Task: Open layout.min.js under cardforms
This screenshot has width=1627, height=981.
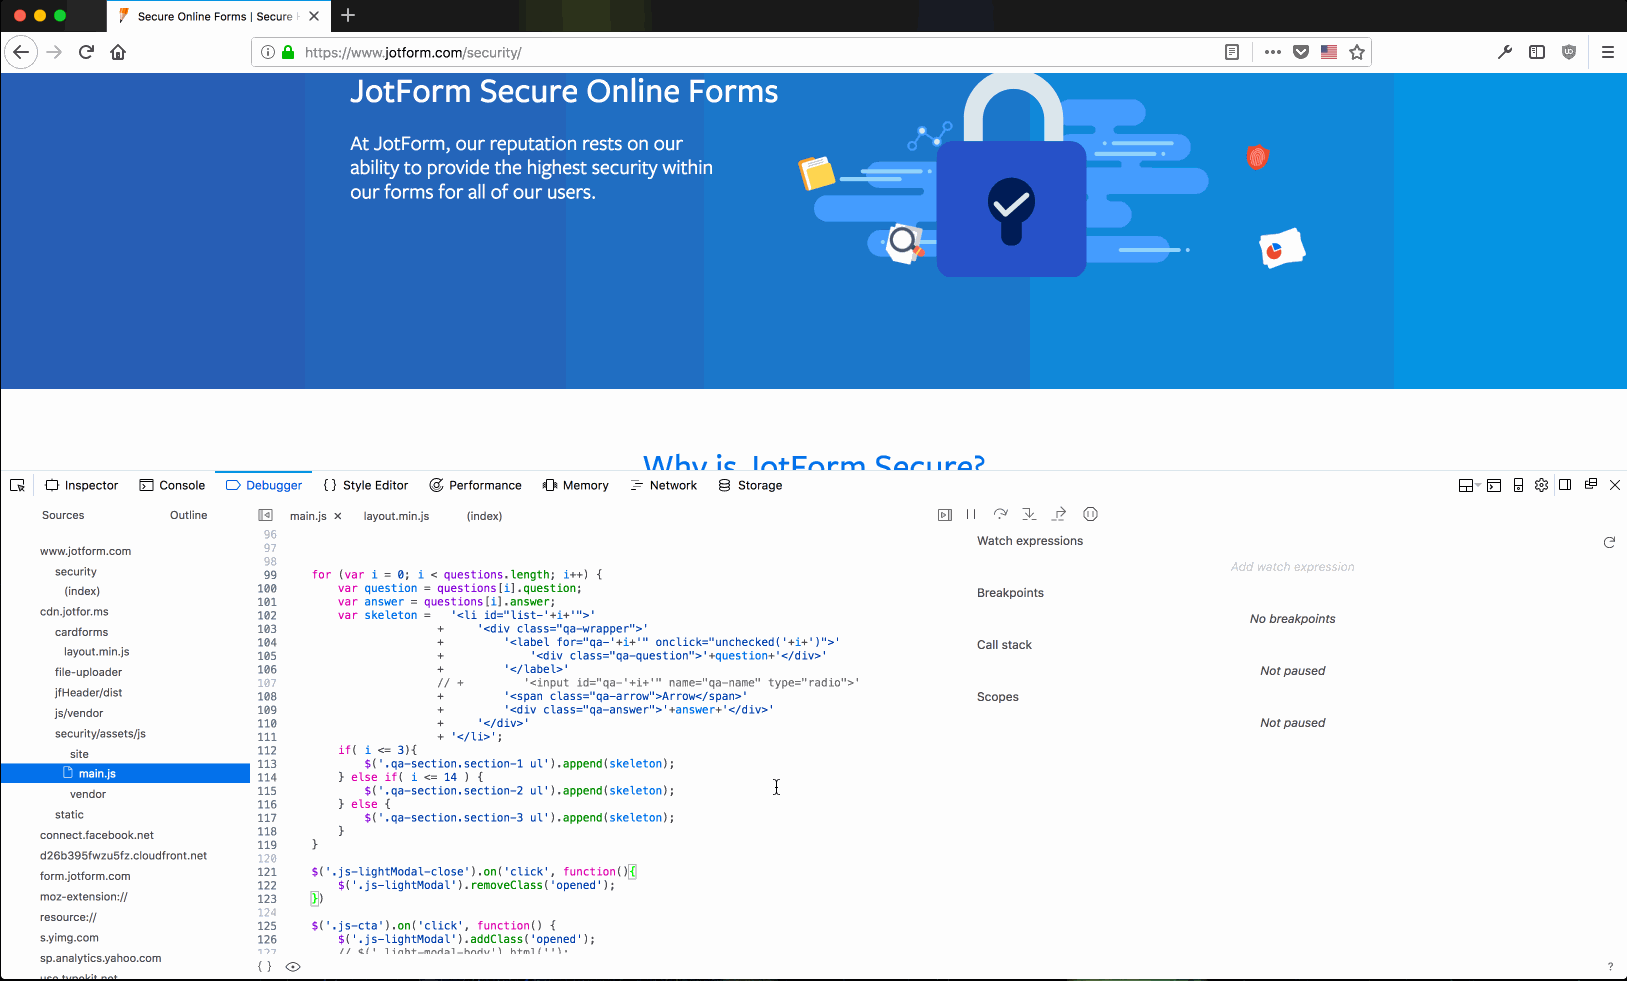Action: (97, 652)
